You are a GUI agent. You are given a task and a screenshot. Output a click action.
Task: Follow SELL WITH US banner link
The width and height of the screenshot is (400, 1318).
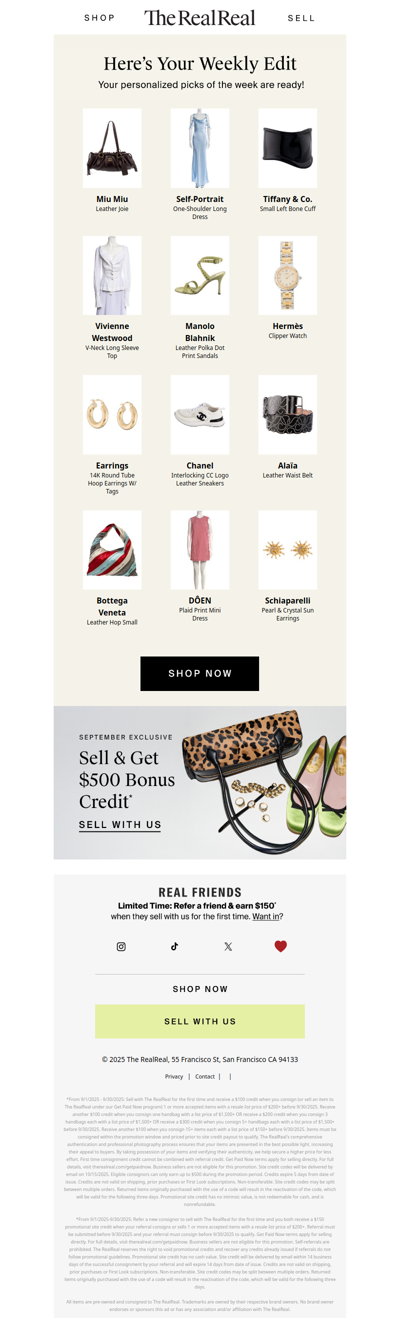tap(120, 825)
